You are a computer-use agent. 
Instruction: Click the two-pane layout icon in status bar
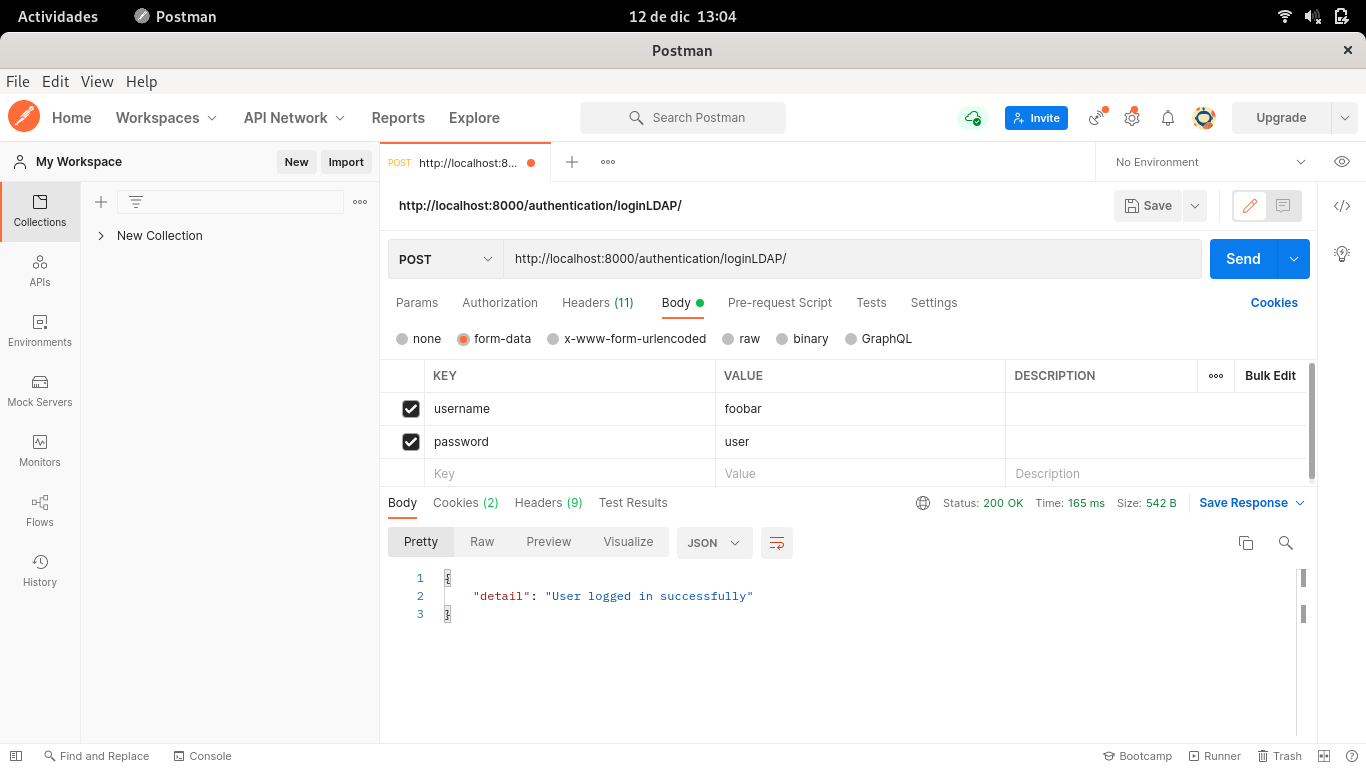[x=1324, y=756]
